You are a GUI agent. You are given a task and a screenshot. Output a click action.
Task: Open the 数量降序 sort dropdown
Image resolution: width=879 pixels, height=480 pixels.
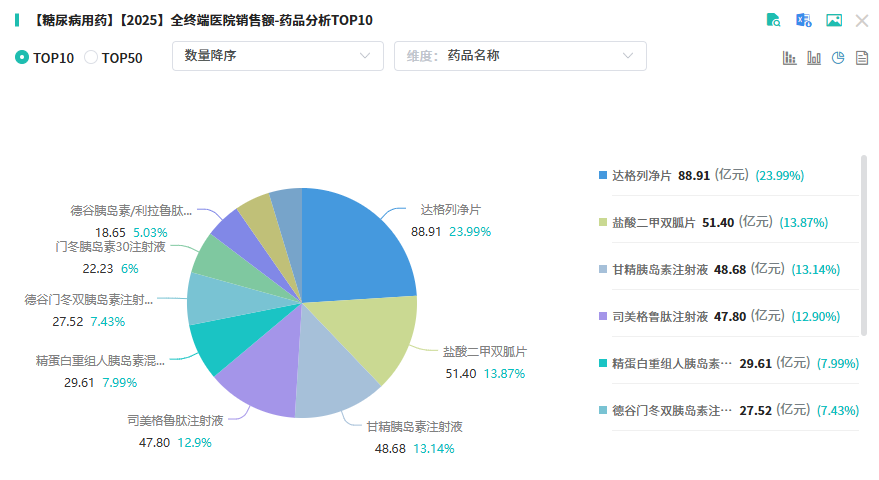(x=277, y=56)
